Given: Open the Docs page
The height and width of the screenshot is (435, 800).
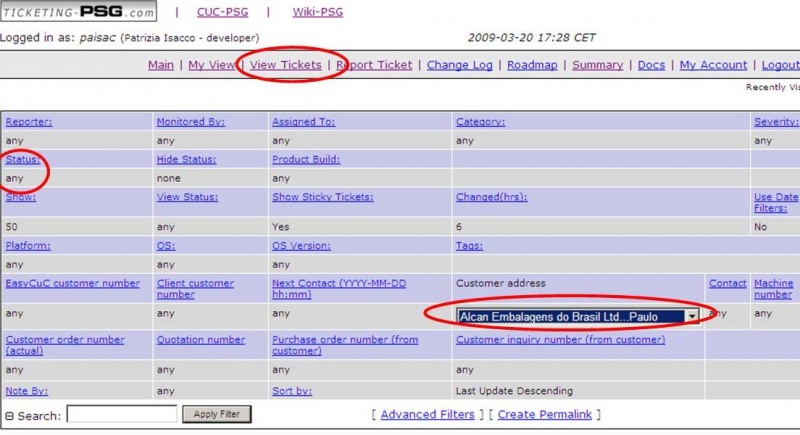Looking at the screenshot, I should (x=652, y=65).
